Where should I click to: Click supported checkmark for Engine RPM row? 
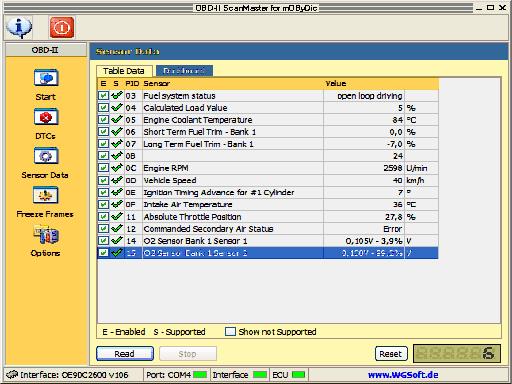coord(117,168)
